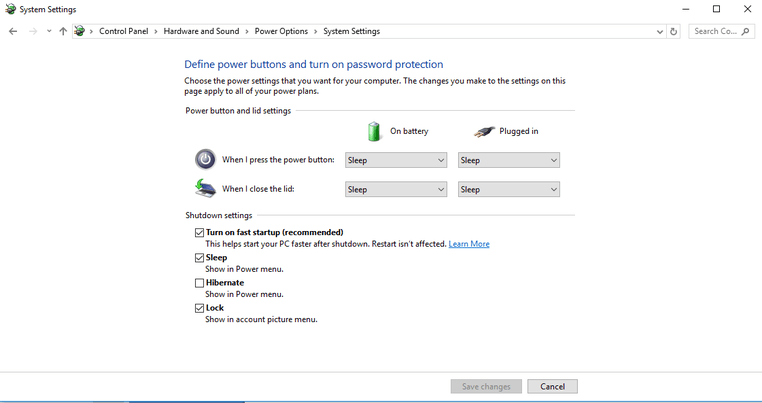Screen dimensions: 762x403
Task: Click the Plugged in power plug icon
Action: pyautogui.click(x=484, y=131)
